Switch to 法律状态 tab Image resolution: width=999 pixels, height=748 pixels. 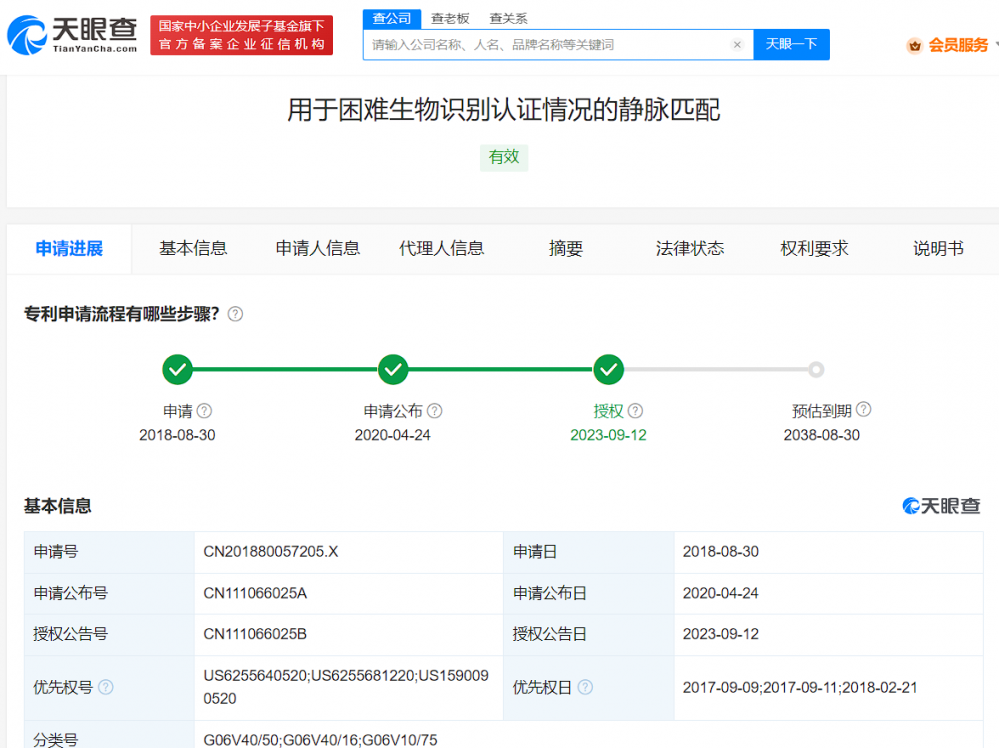[x=690, y=248]
